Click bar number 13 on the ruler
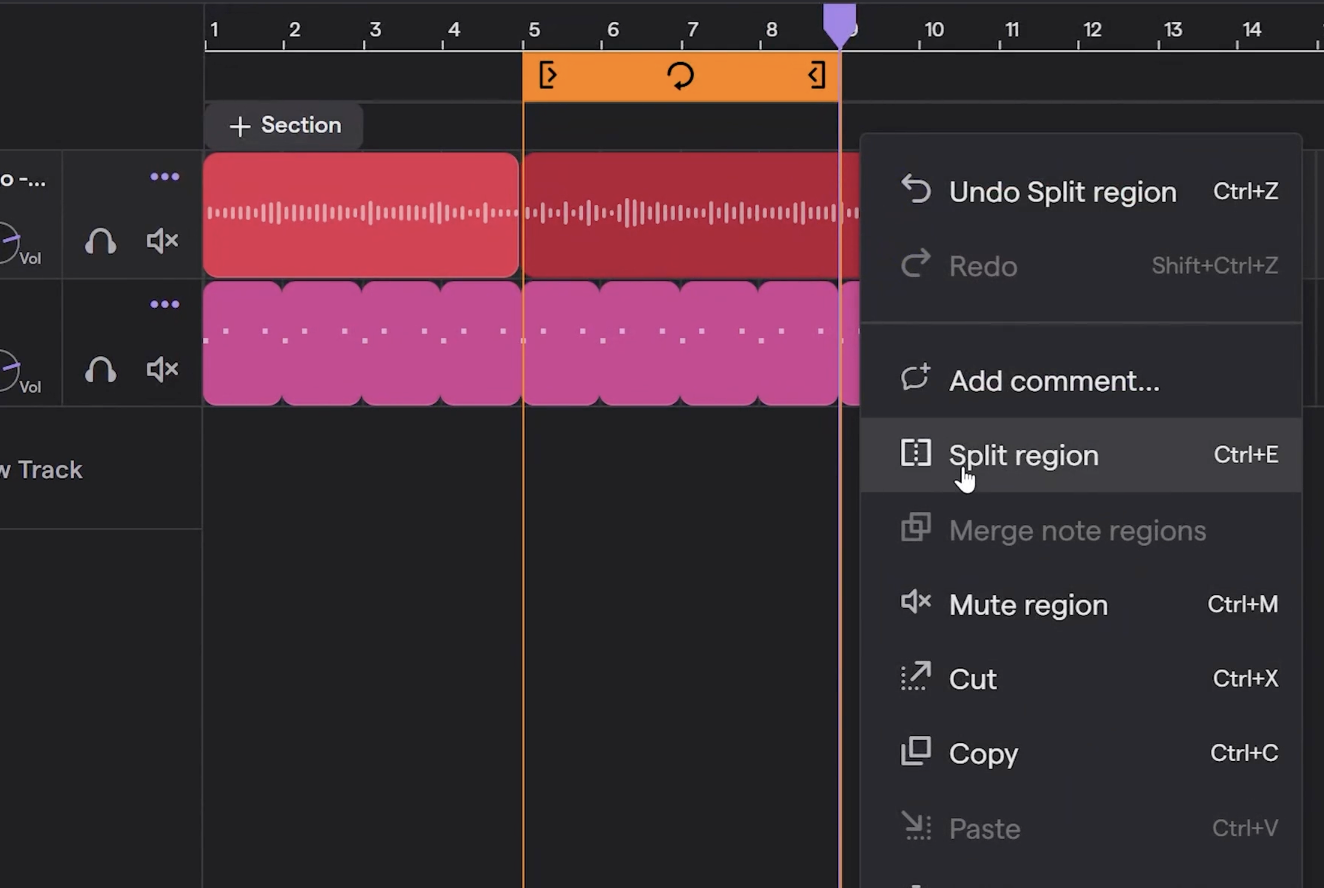This screenshot has height=888, width=1324. tap(1173, 30)
